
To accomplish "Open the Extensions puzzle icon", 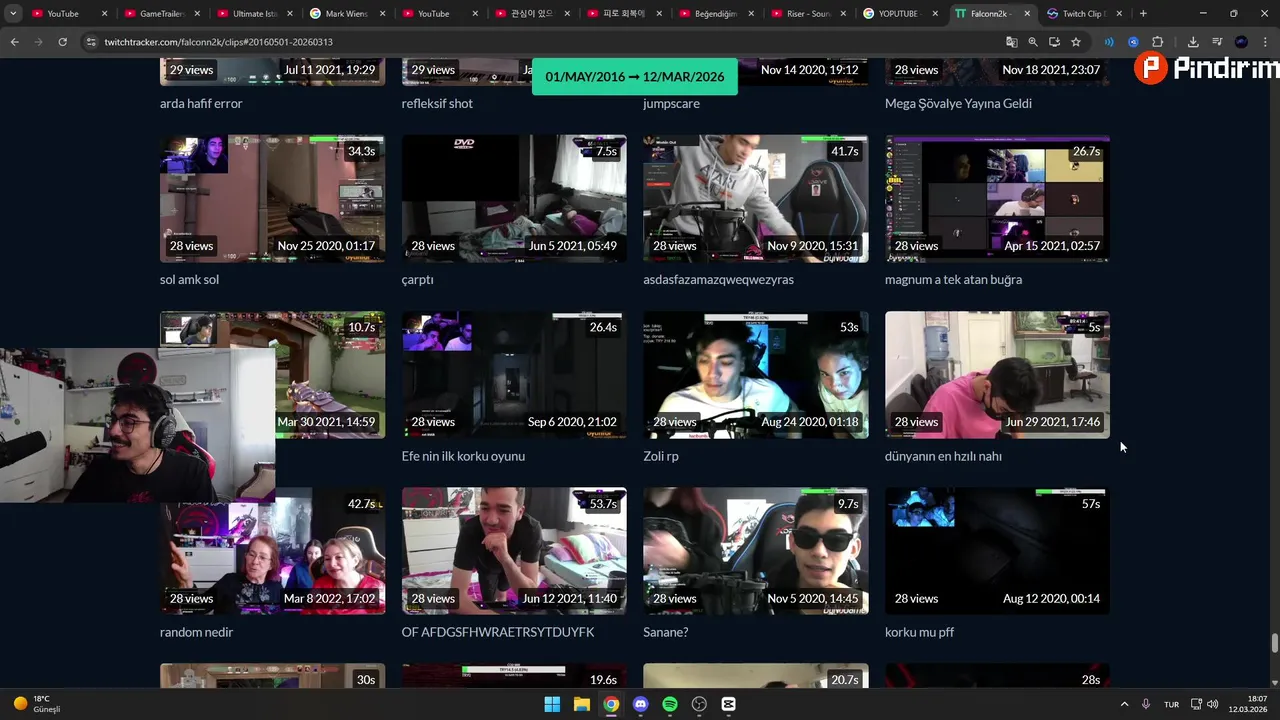I will pos(1157,42).
